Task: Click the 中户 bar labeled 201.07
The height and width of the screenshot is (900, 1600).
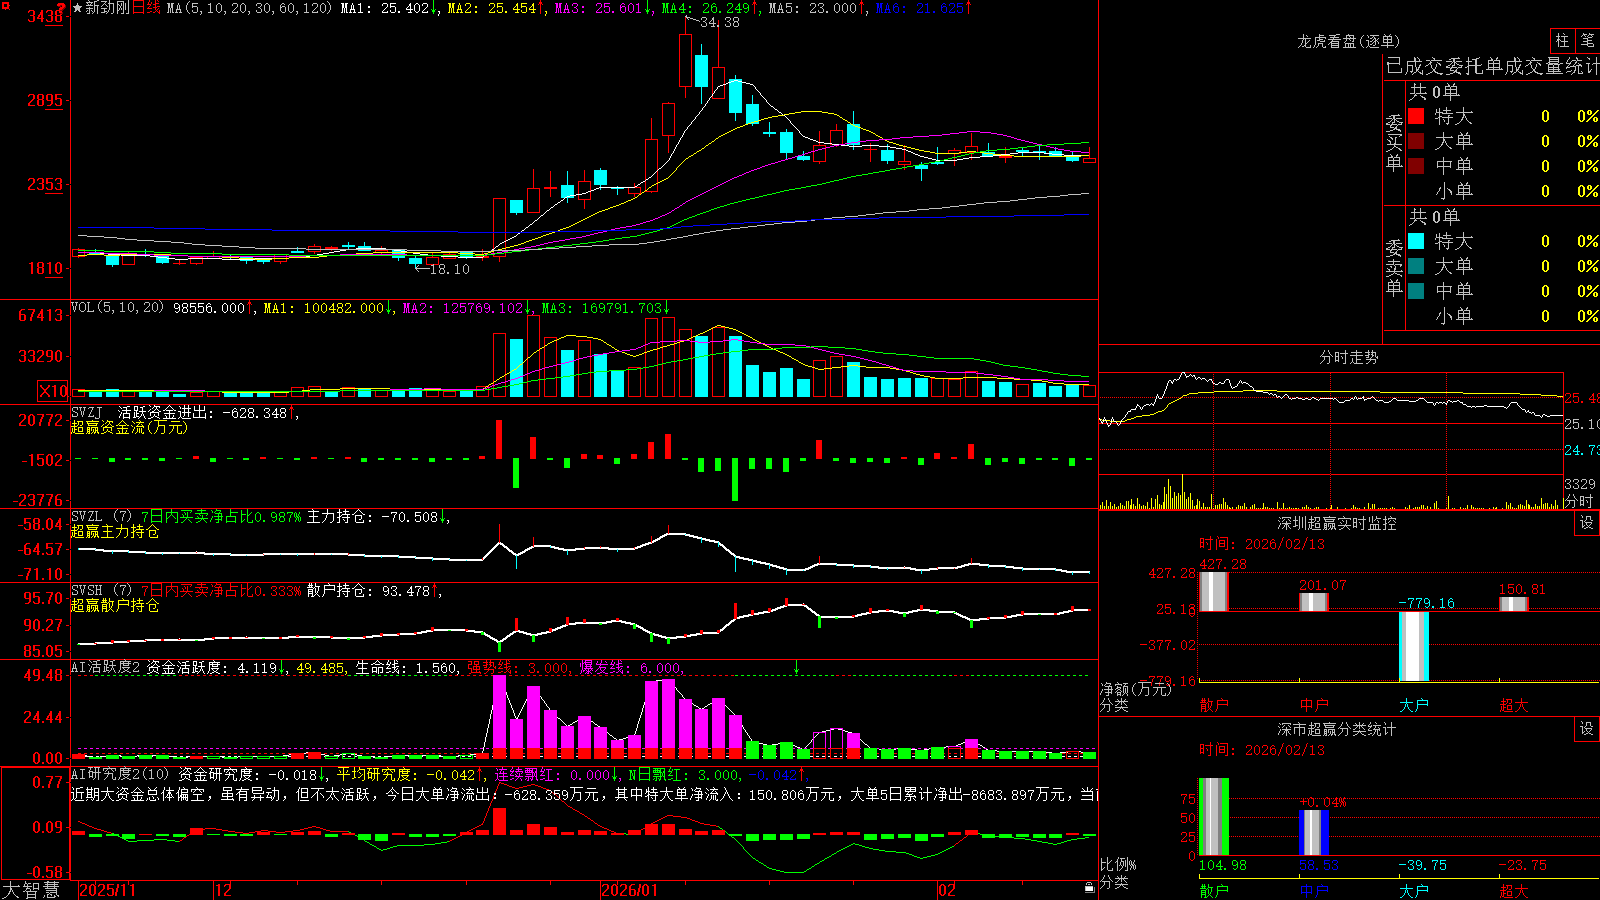Action: [1313, 602]
